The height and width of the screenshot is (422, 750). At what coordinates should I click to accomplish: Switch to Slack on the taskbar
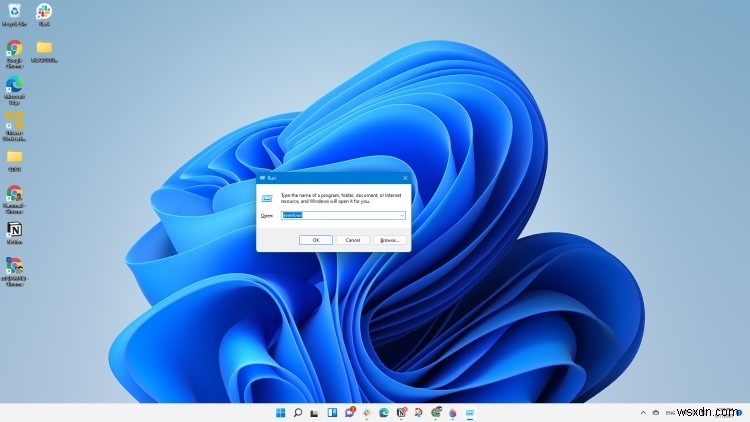[x=367, y=412]
